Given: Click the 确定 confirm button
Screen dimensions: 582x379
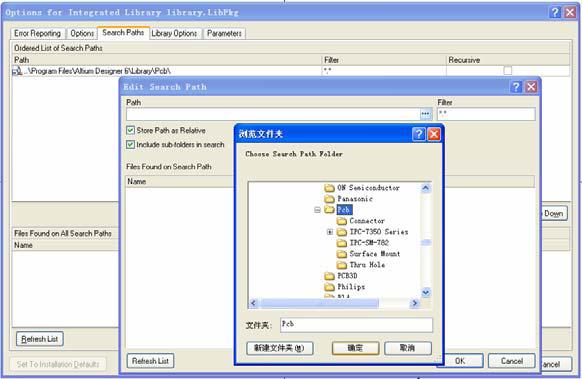Looking at the screenshot, I should tap(355, 348).
